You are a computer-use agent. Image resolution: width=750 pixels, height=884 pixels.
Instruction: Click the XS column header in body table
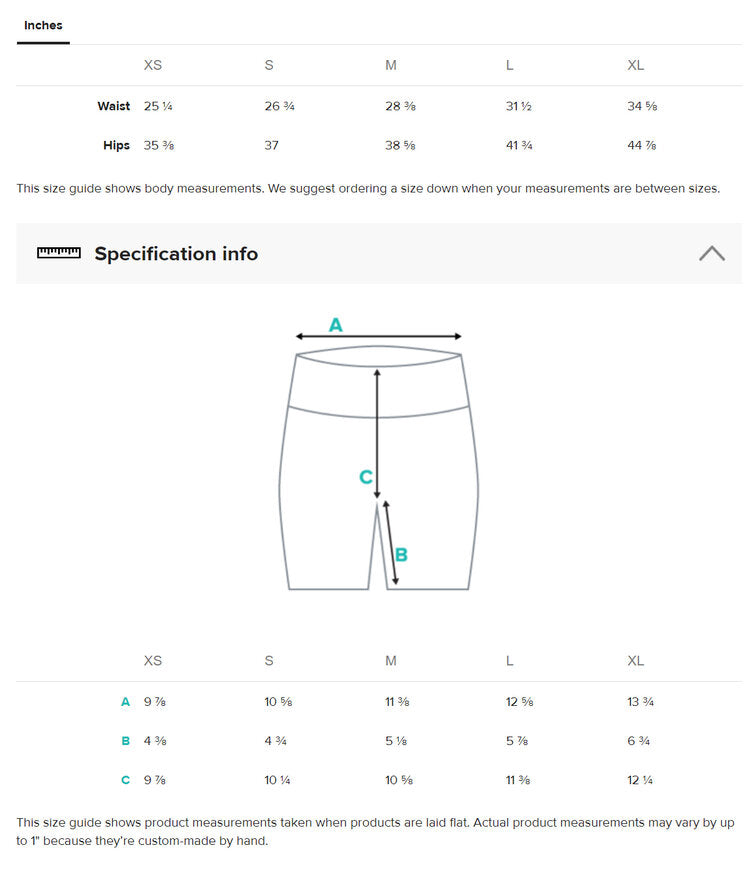coord(153,65)
